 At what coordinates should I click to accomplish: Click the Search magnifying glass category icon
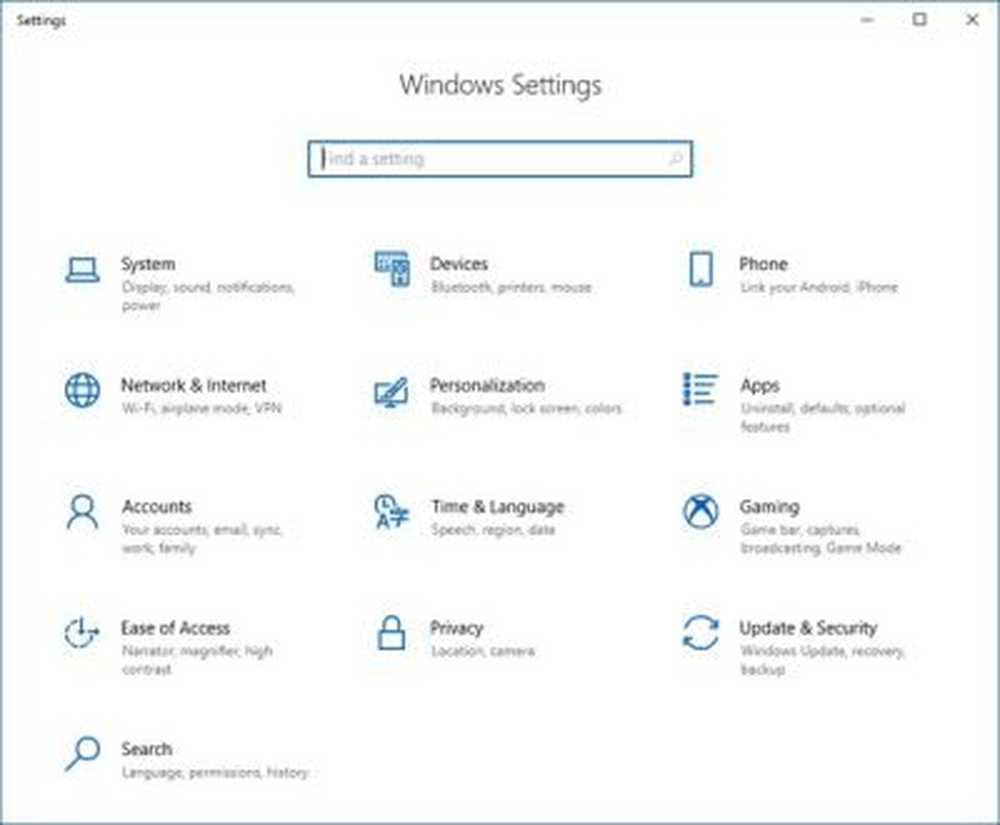coord(82,754)
